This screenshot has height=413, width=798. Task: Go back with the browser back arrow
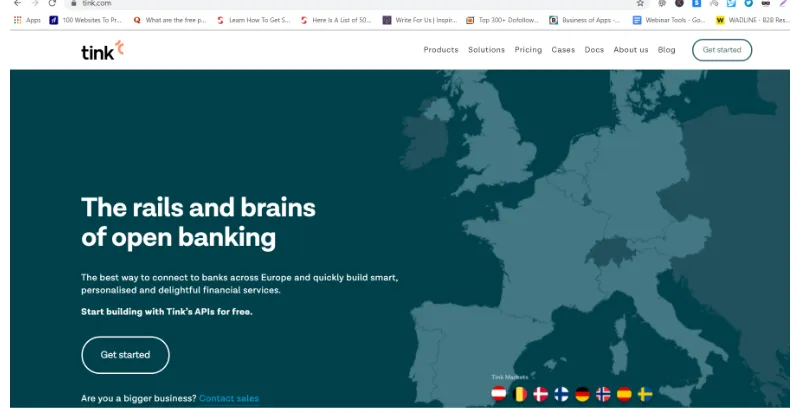coord(17,3)
